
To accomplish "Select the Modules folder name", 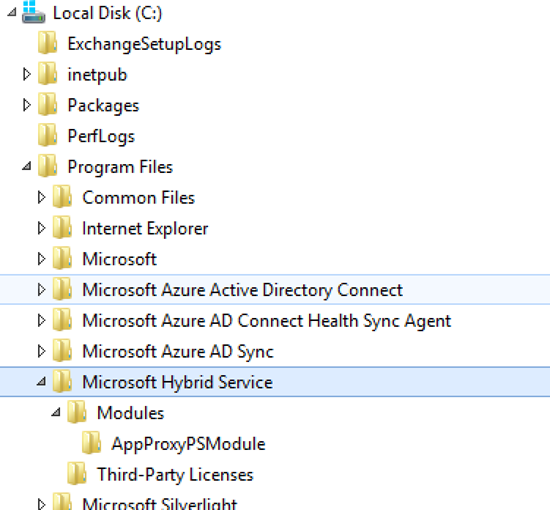I will 130,413.
